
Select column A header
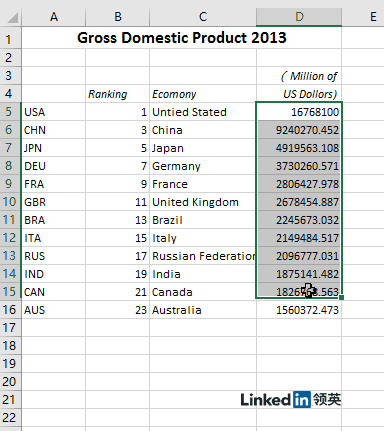click(x=54, y=17)
